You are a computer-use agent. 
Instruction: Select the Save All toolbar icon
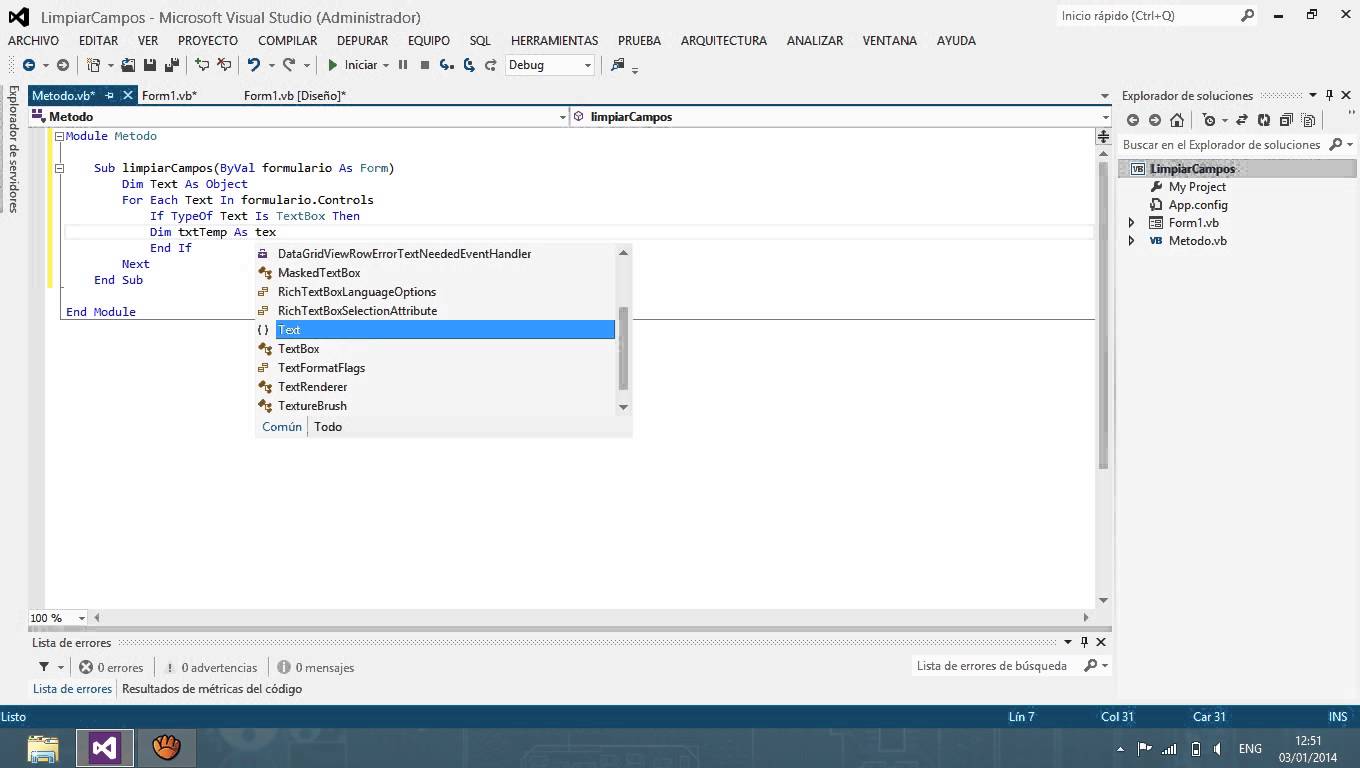(x=170, y=64)
